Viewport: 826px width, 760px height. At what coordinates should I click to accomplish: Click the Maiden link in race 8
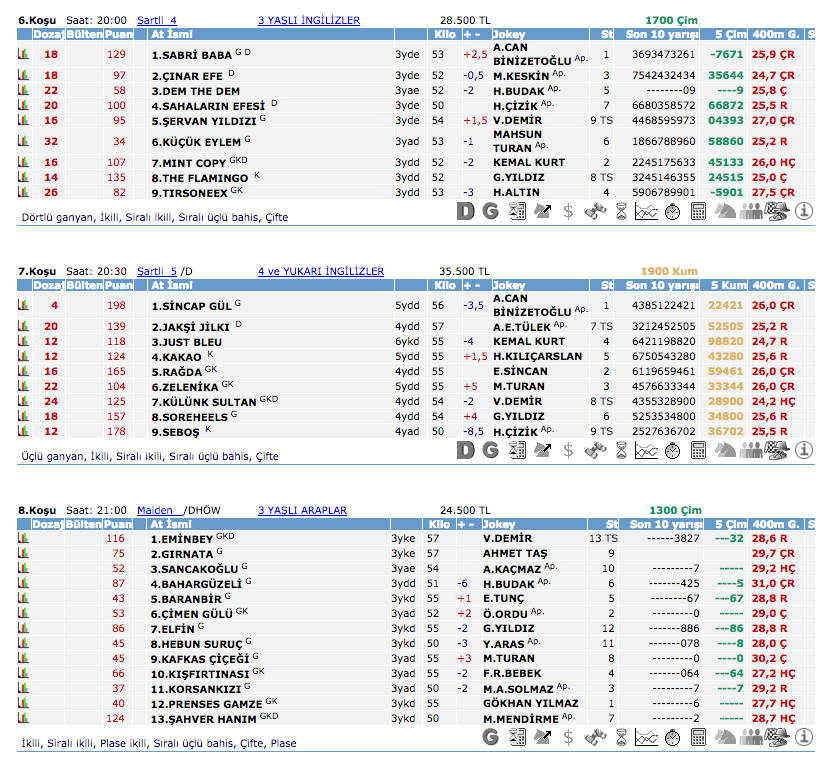[155, 510]
